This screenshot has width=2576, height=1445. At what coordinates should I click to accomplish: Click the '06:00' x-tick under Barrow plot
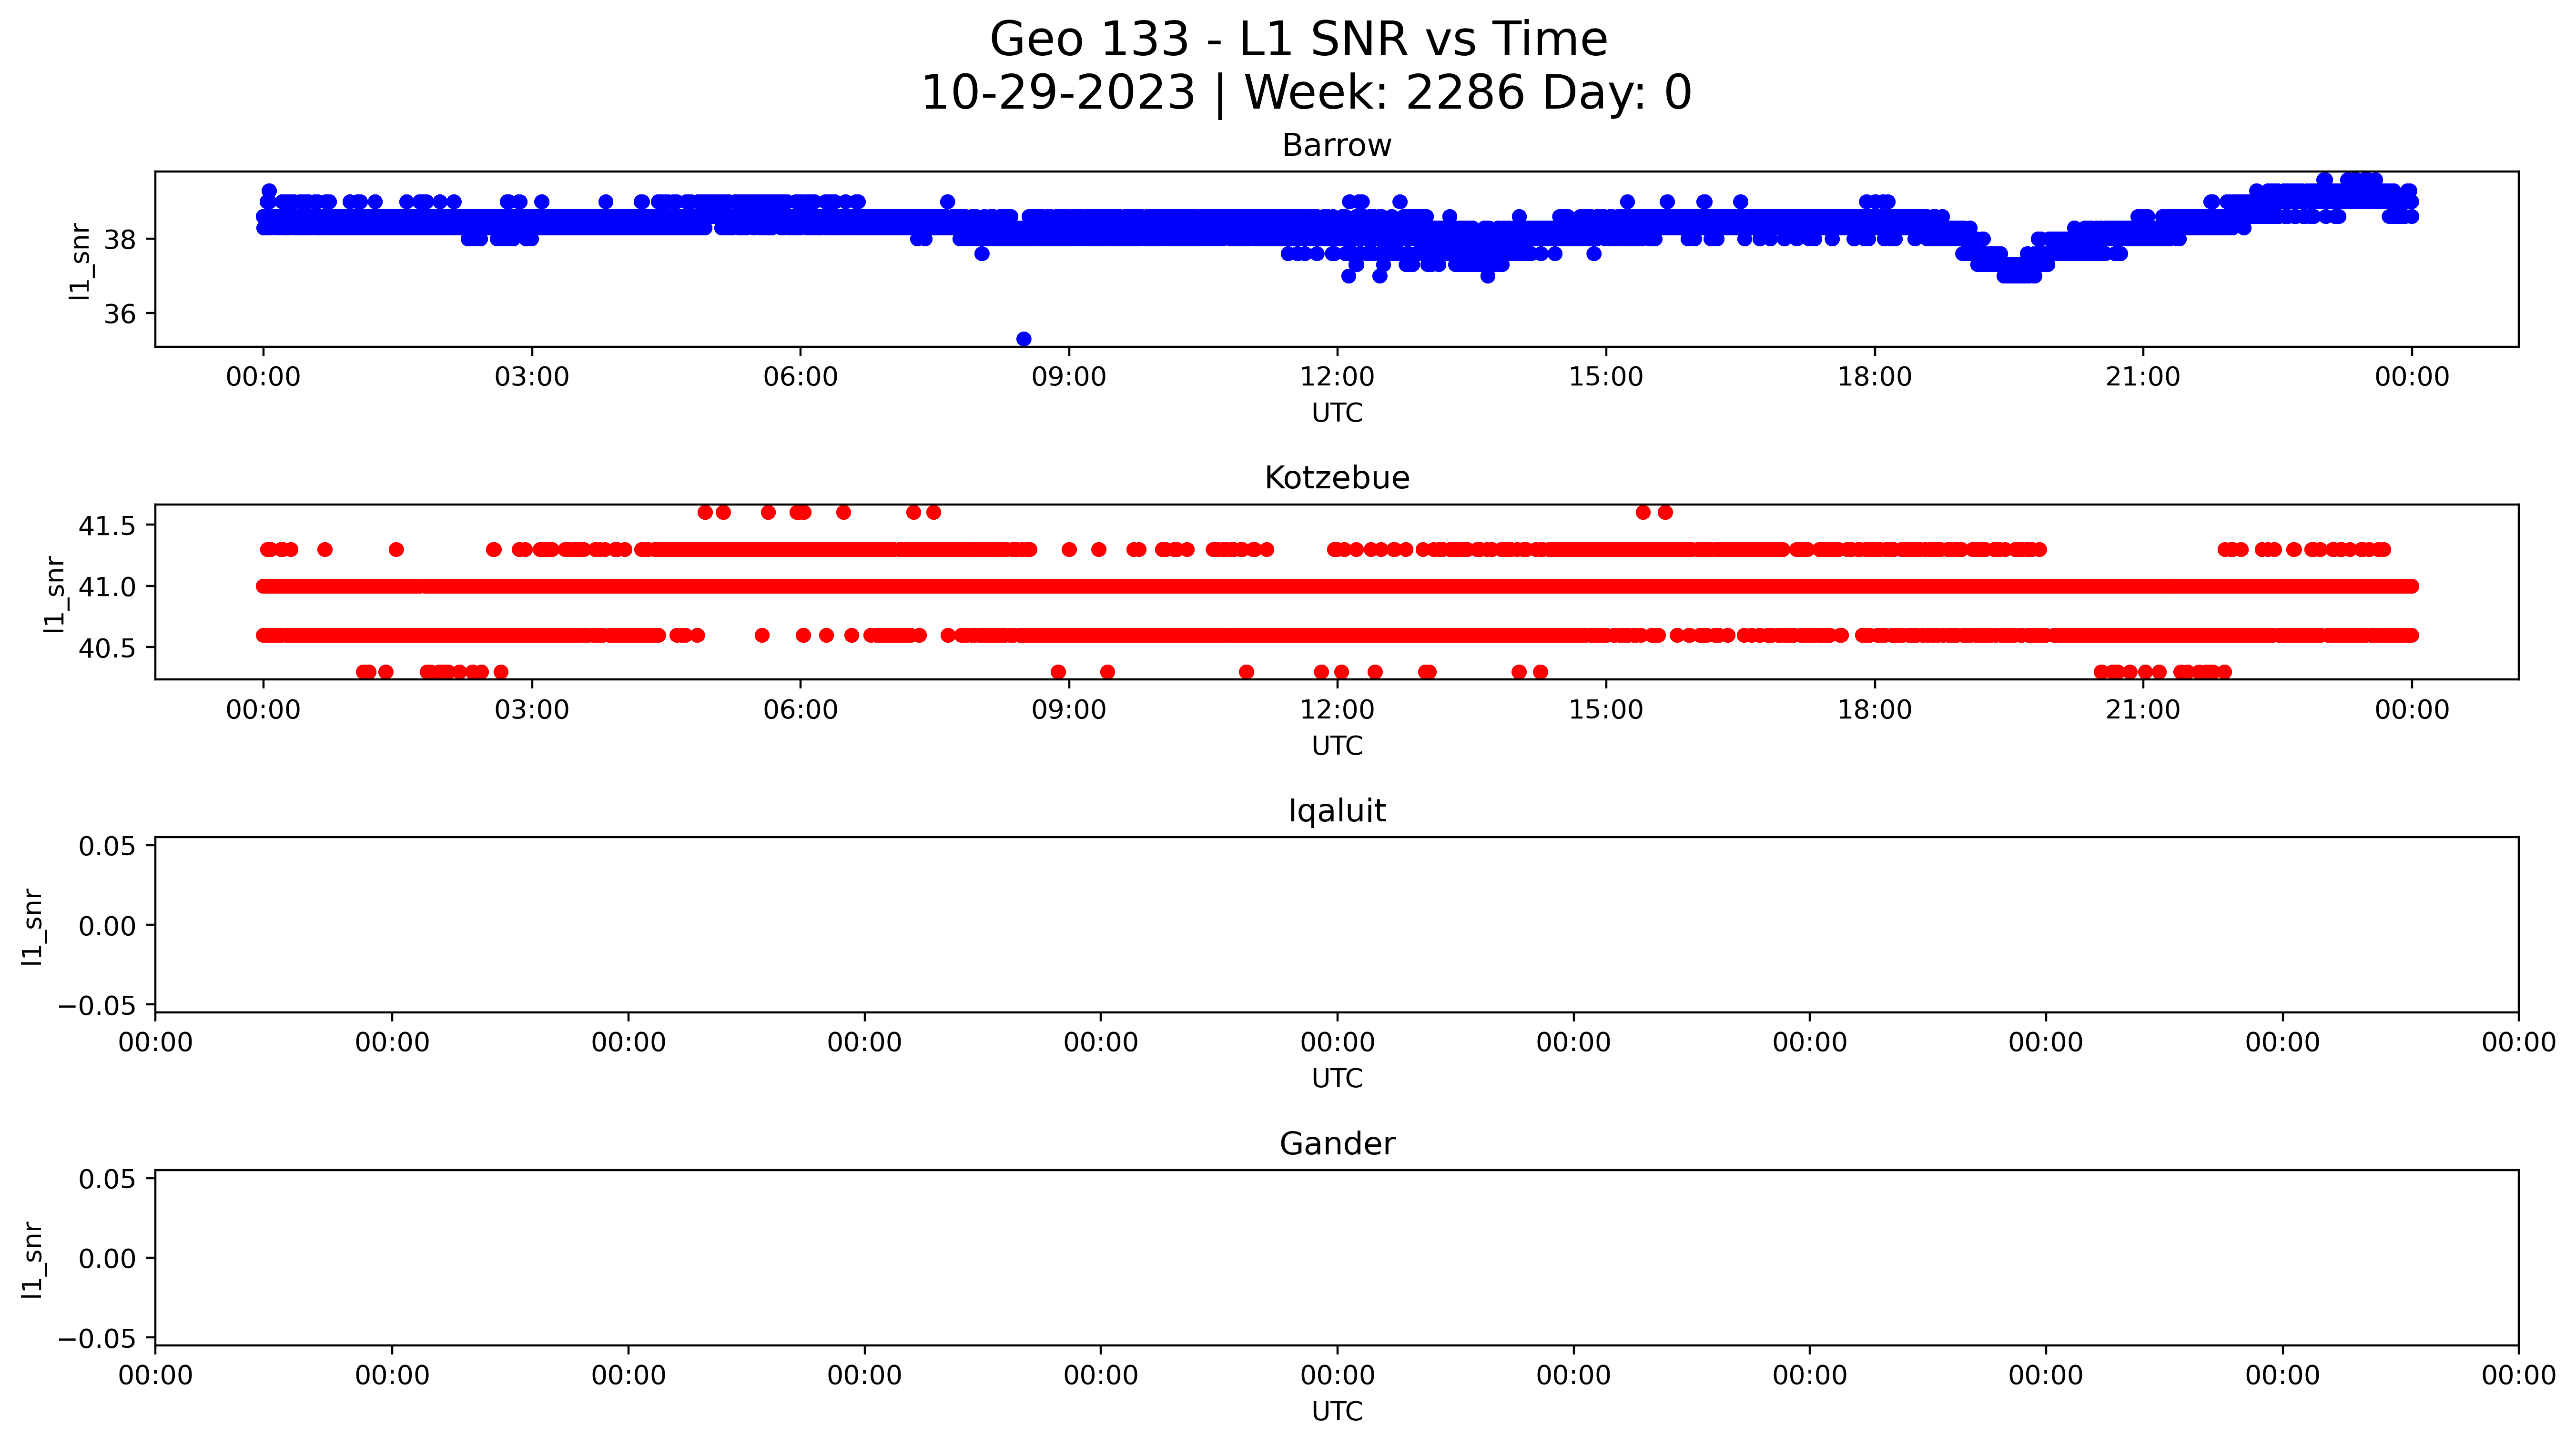click(x=800, y=377)
